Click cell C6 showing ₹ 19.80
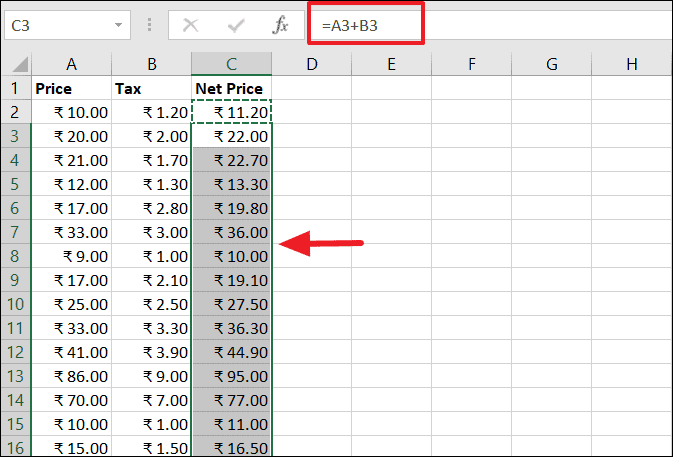Image resolution: width=673 pixels, height=457 pixels. 231,208
